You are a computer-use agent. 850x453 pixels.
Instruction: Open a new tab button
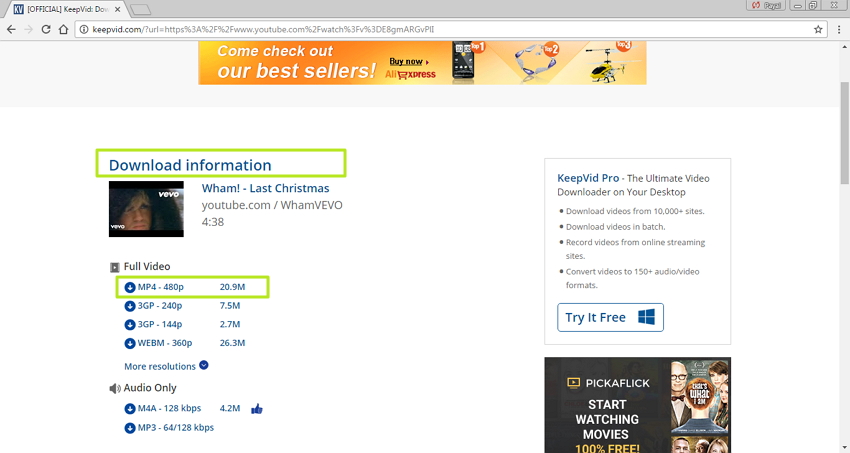tap(140, 9)
